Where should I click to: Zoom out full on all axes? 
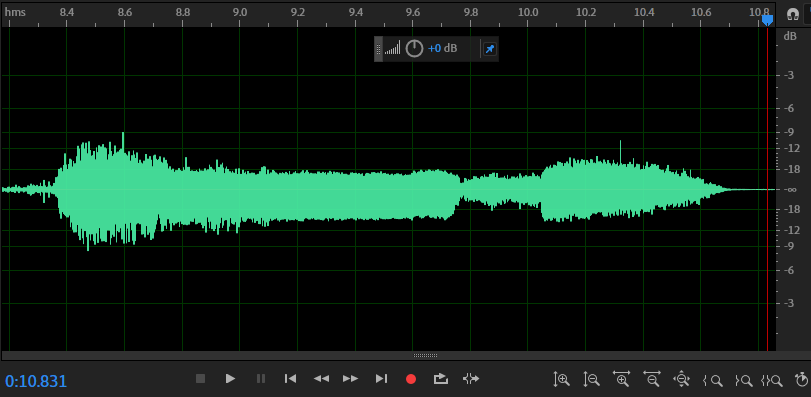coord(682,379)
